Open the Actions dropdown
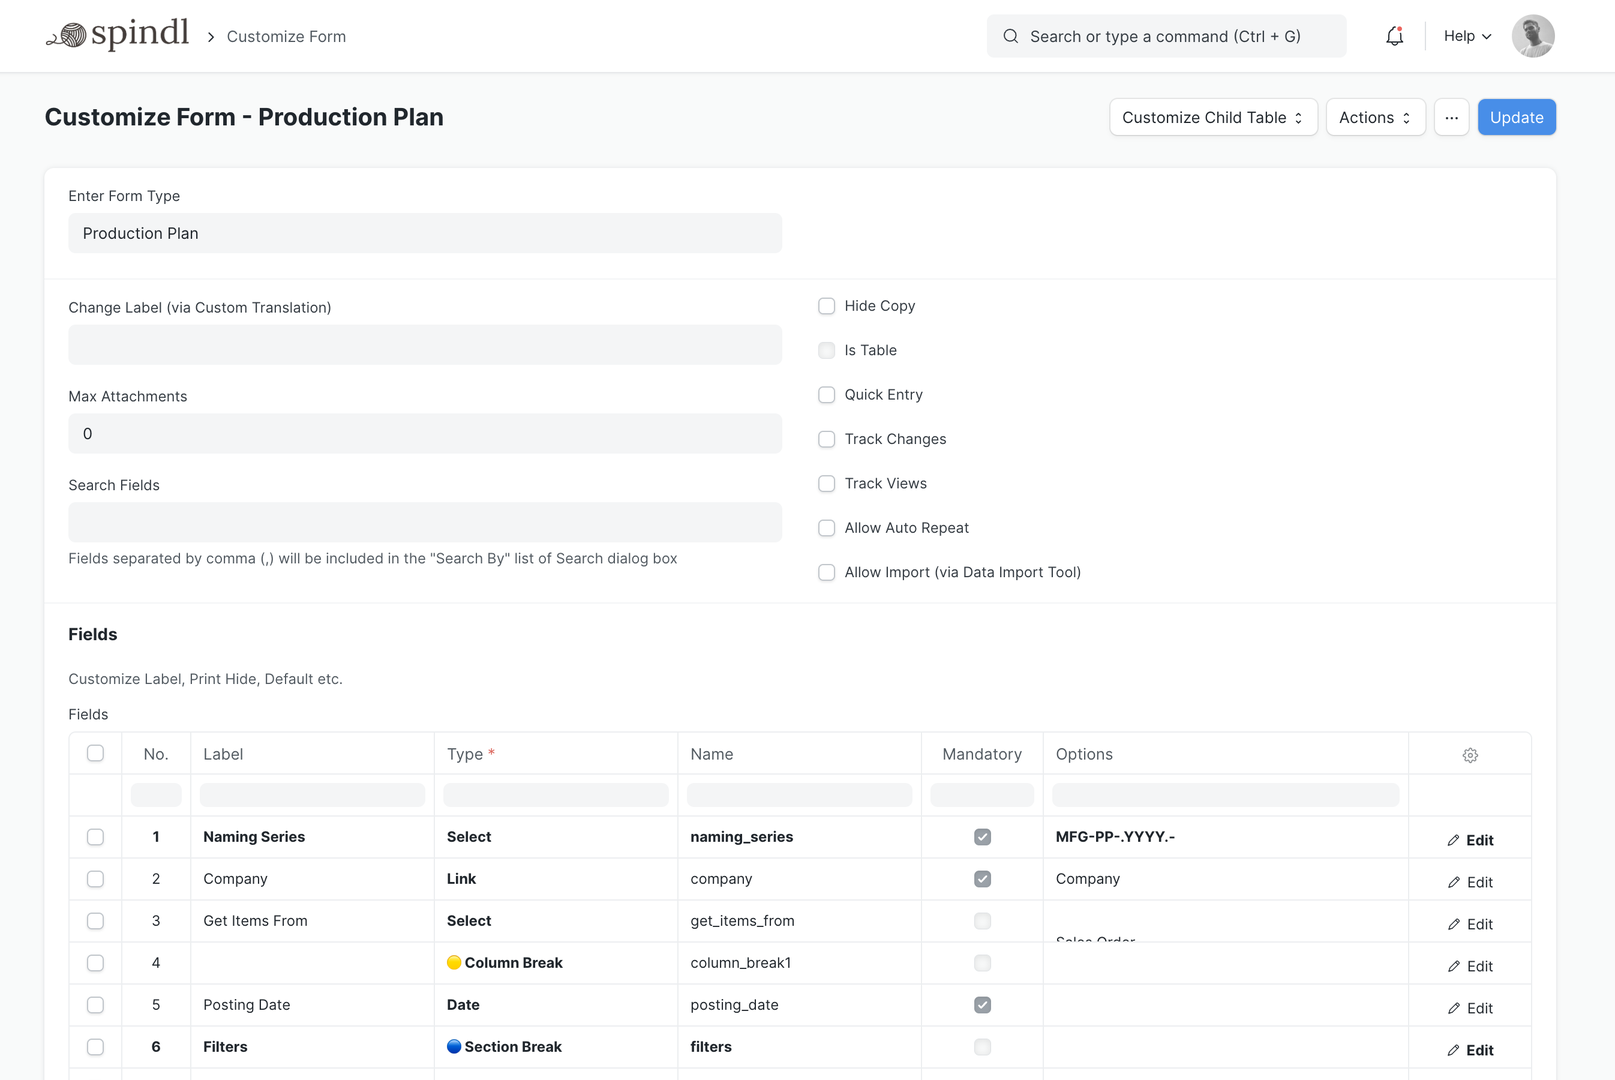This screenshot has height=1080, width=1615. click(x=1375, y=117)
